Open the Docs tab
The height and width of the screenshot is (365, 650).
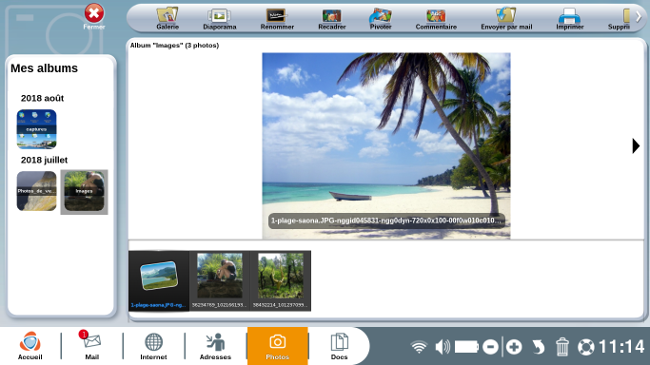(x=339, y=345)
